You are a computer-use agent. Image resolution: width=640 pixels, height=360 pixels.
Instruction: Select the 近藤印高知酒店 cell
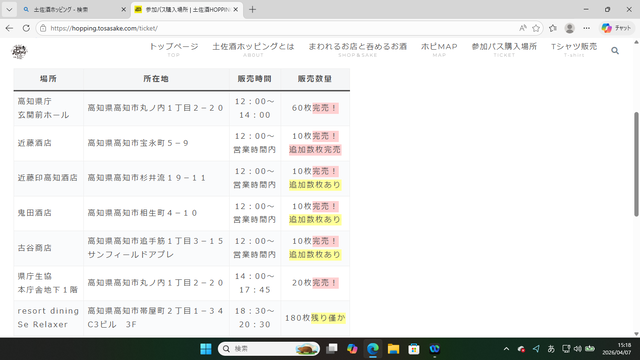coord(48,178)
